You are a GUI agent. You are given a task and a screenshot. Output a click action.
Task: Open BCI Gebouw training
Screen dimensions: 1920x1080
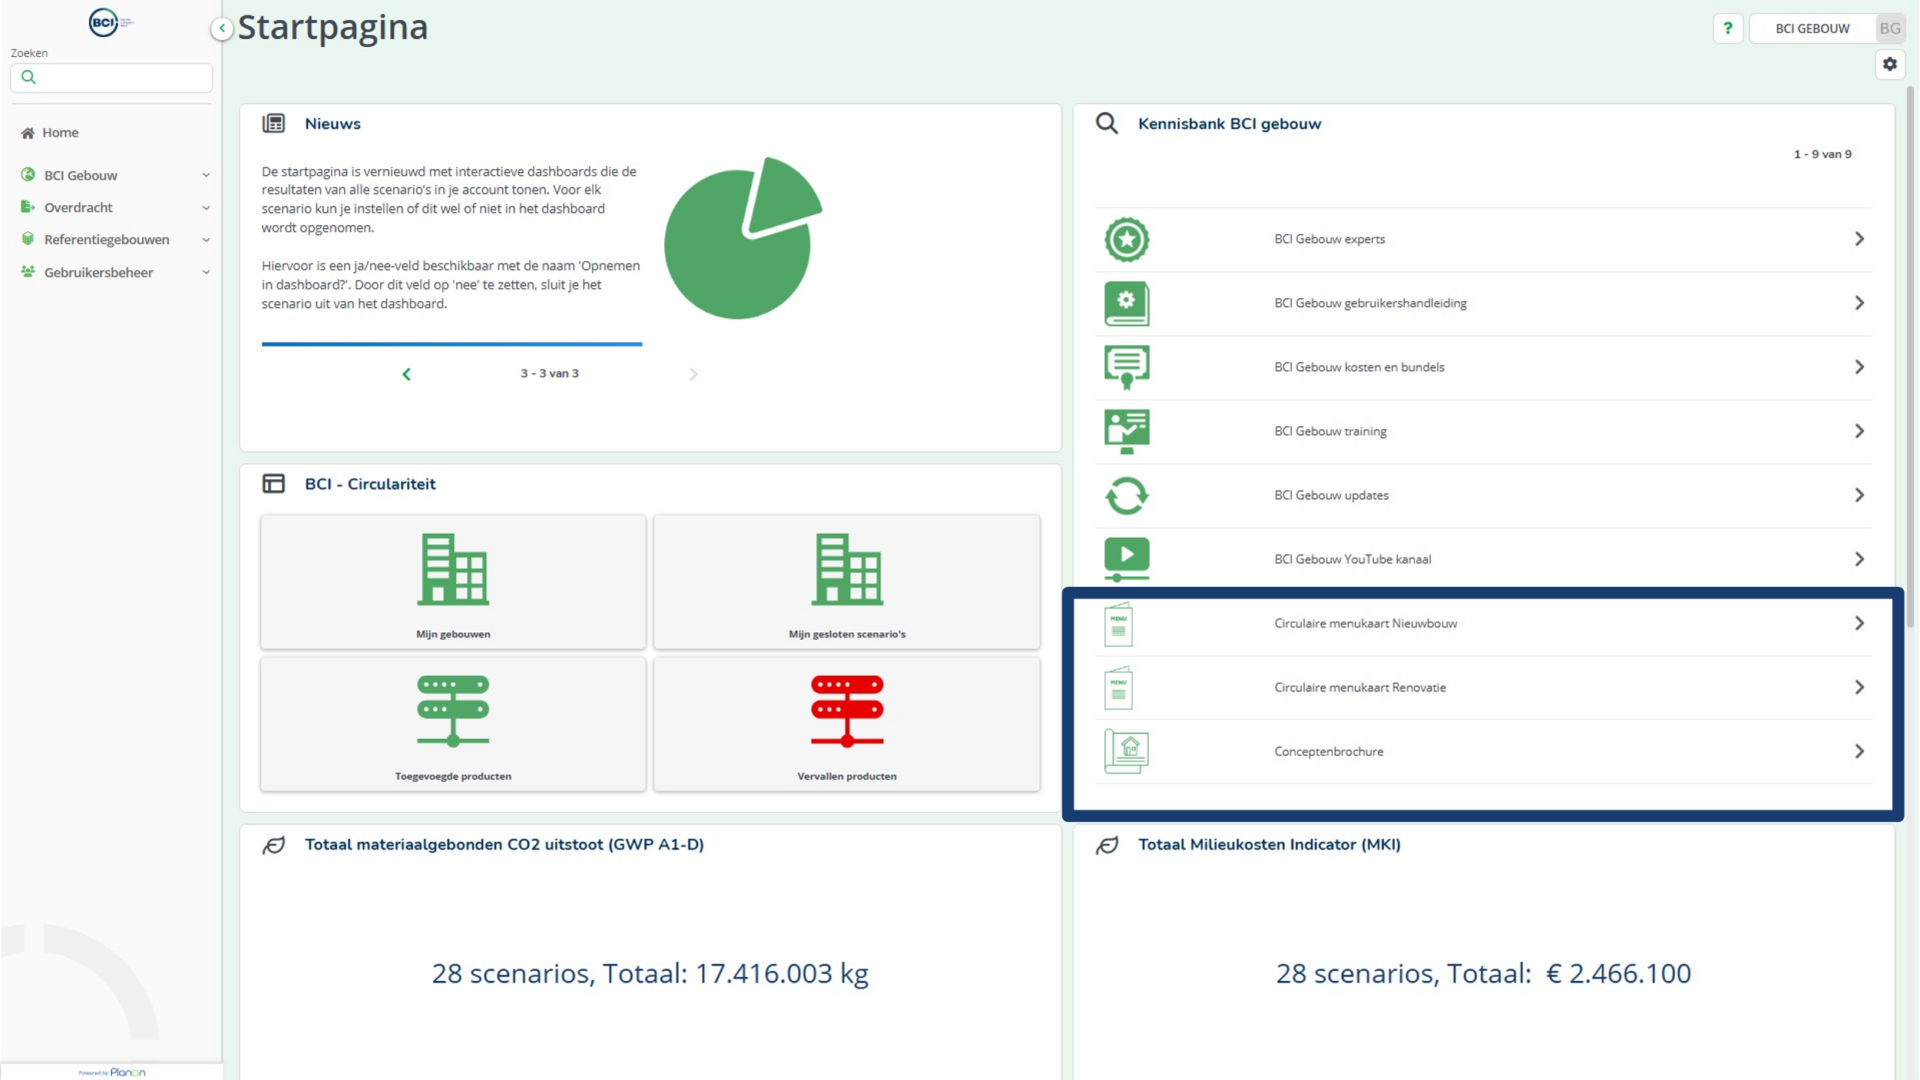tap(1330, 431)
